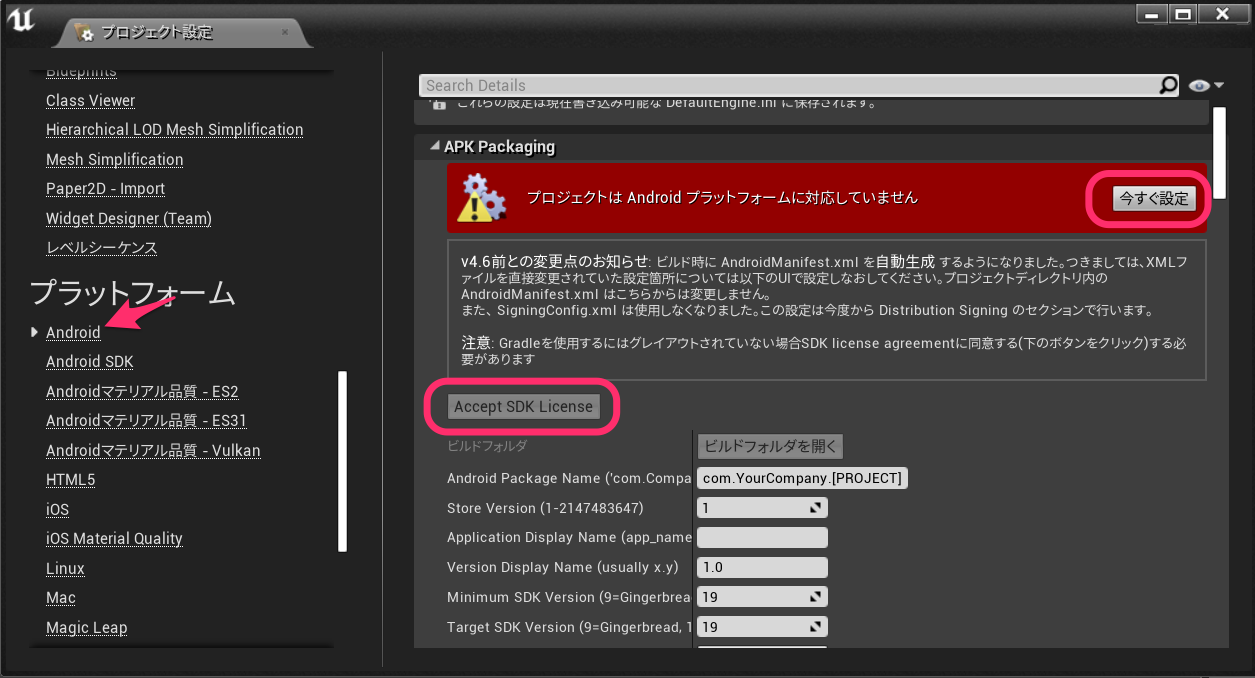The height and width of the screenshot is (678, 1255).
Task: Open Androidマテリアル品質 - ES31
Action: (146, 421)
